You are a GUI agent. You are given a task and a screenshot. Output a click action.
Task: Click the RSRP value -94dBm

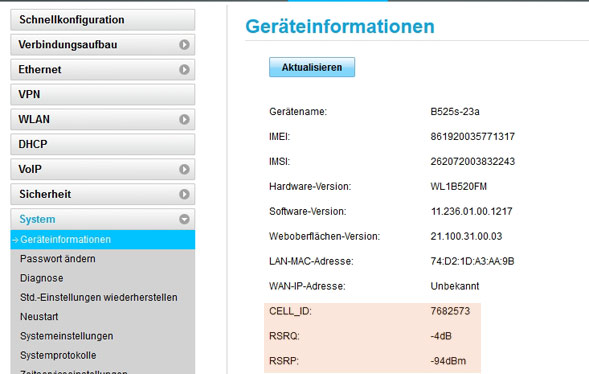(448, 361)
